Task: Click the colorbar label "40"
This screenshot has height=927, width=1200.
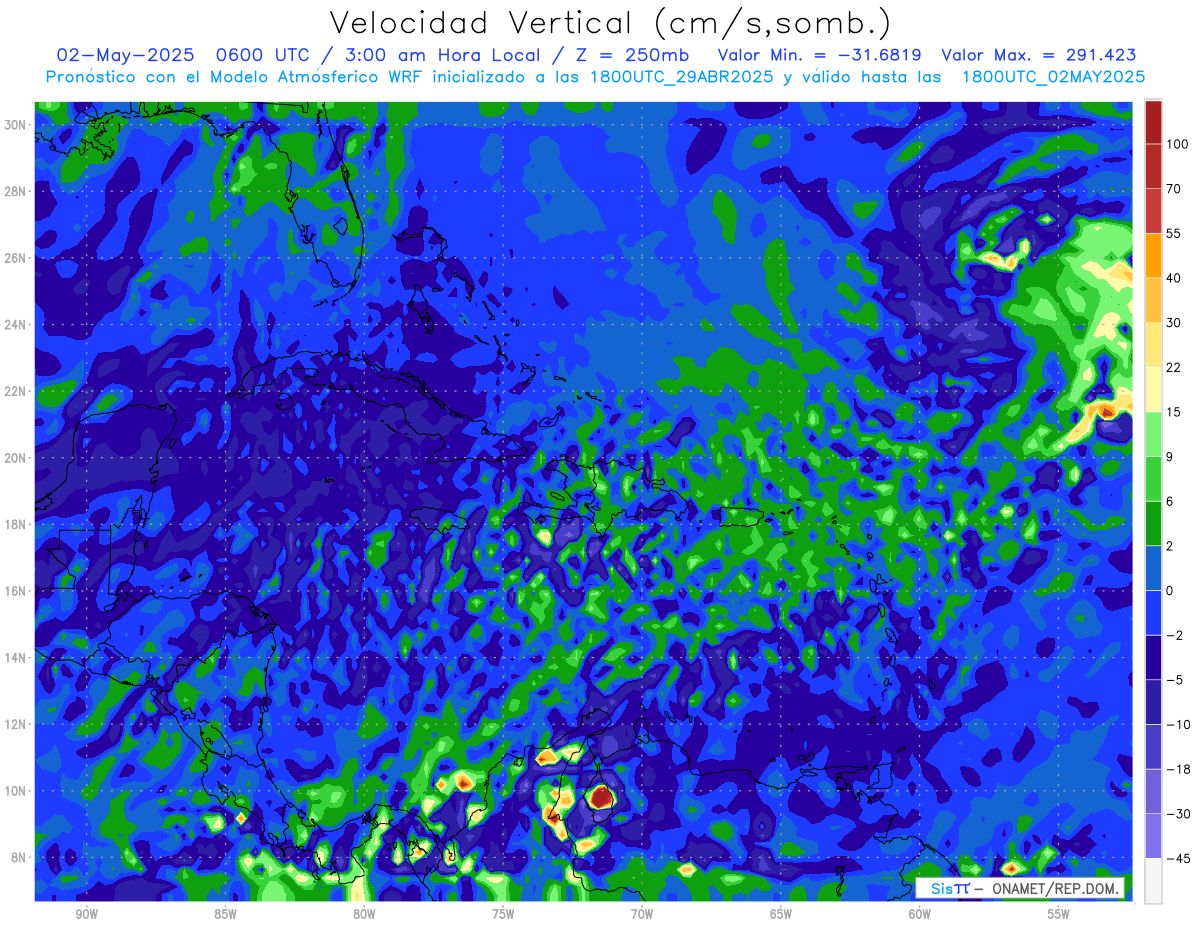Action: (x=1174, y=278)
